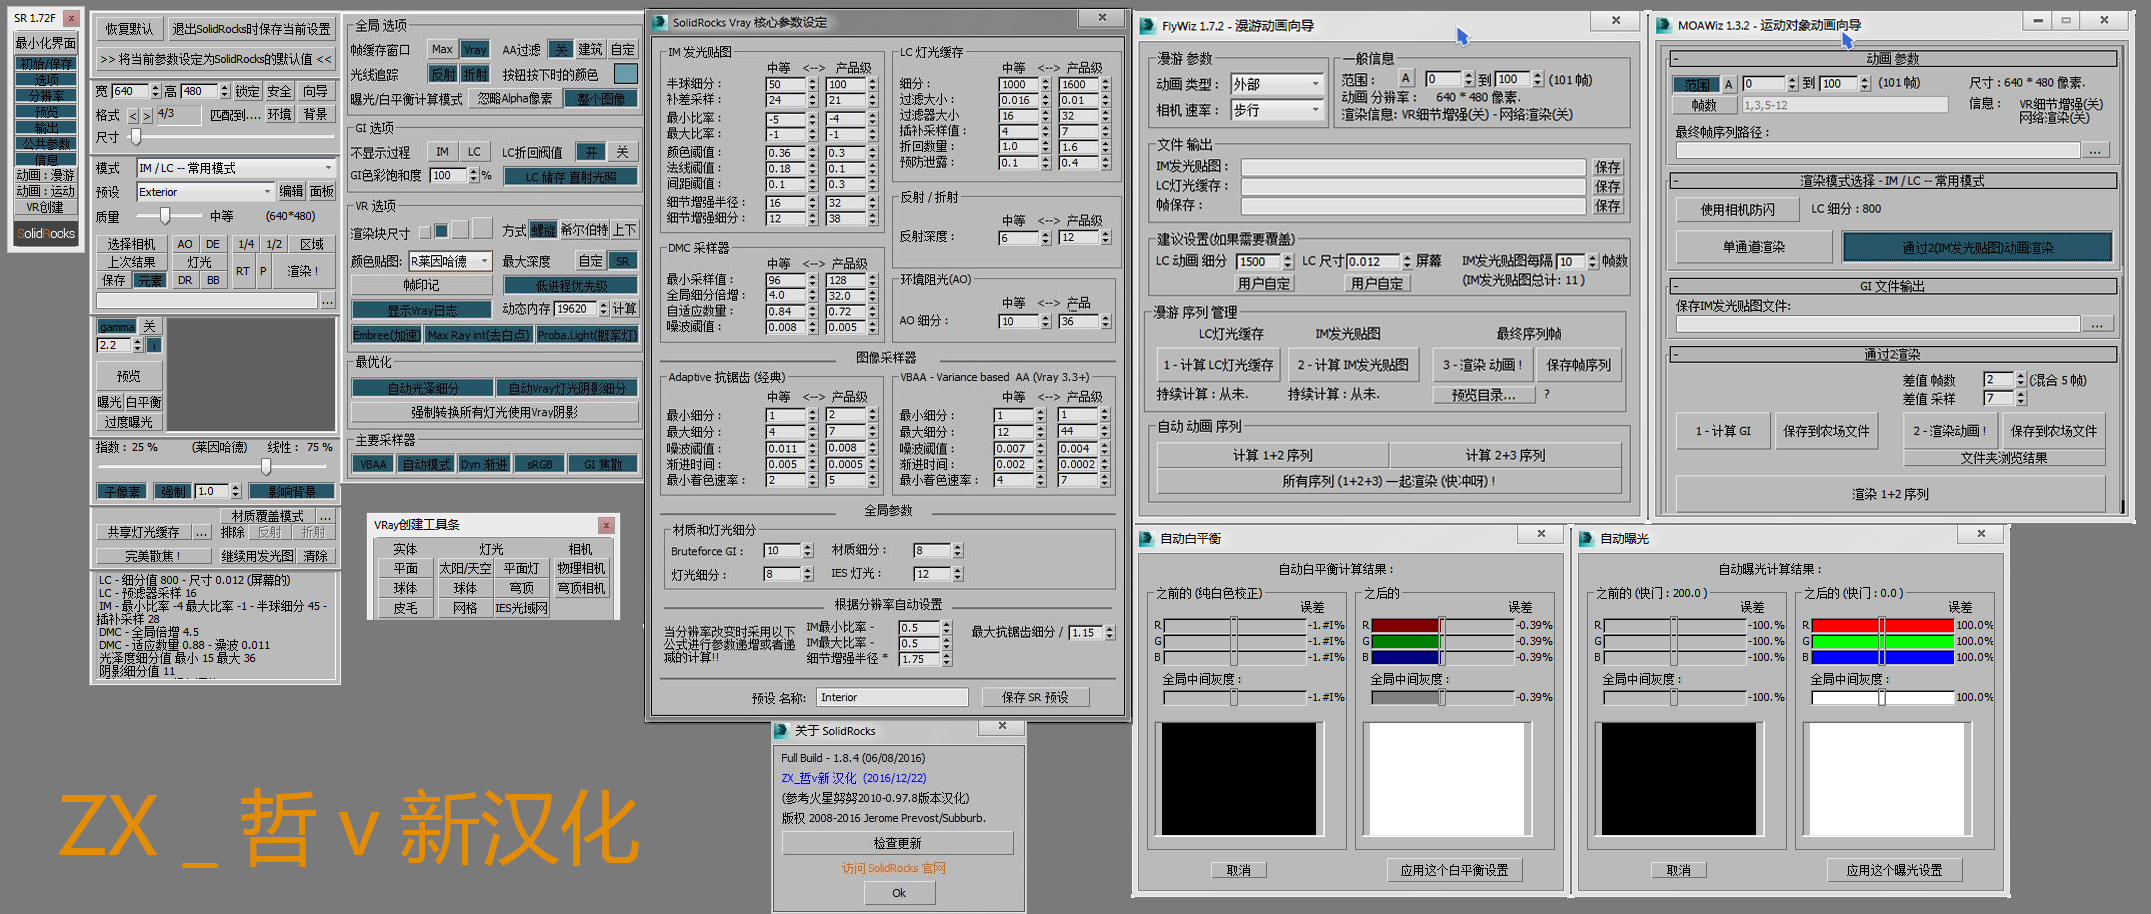The height and width of the screenshot is (914, 2151).
Task: Click the 宽 640 width field
Action: pos(130,91)
